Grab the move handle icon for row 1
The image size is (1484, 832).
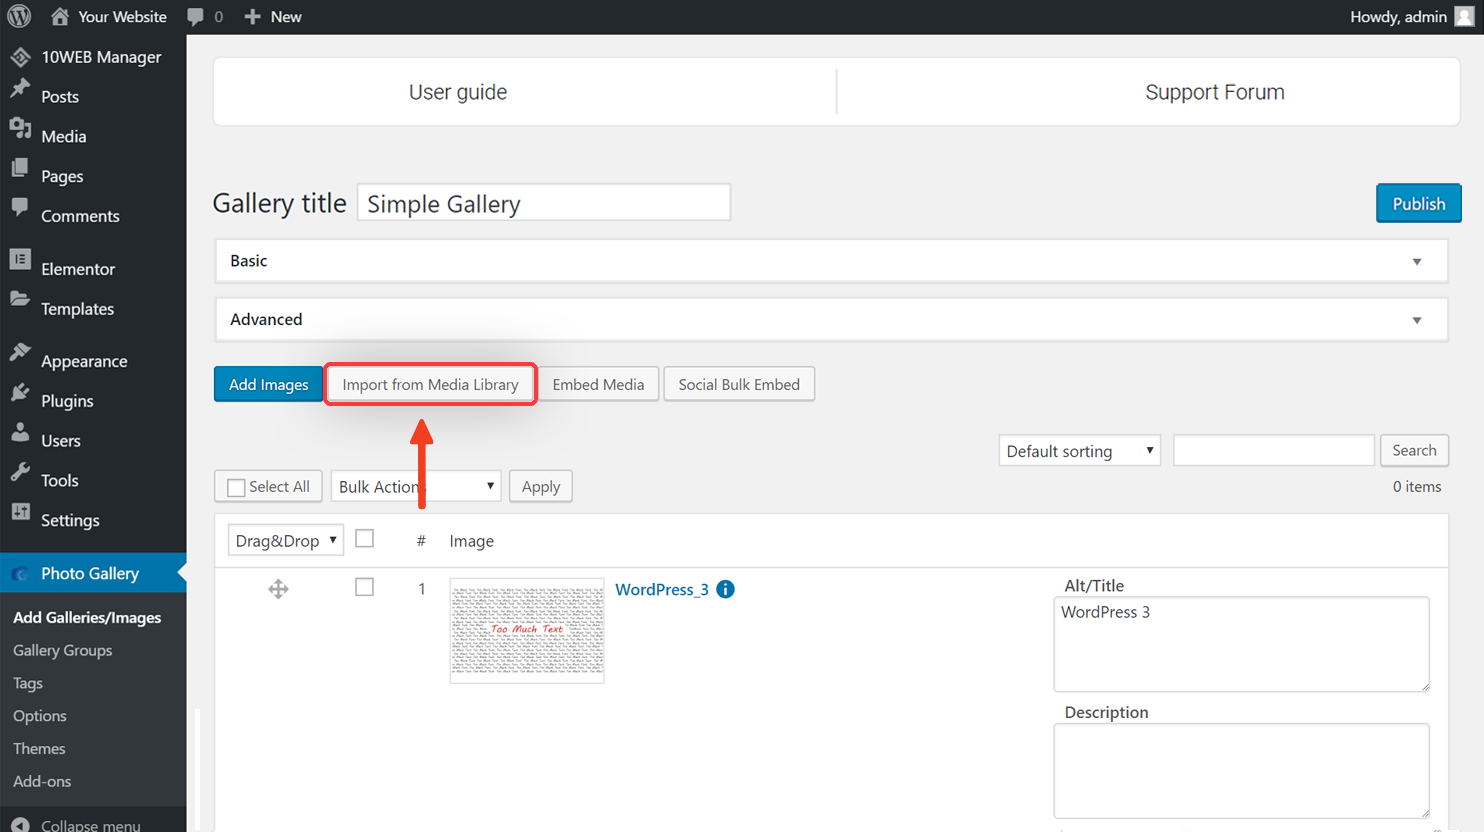(x=278, y=589)
